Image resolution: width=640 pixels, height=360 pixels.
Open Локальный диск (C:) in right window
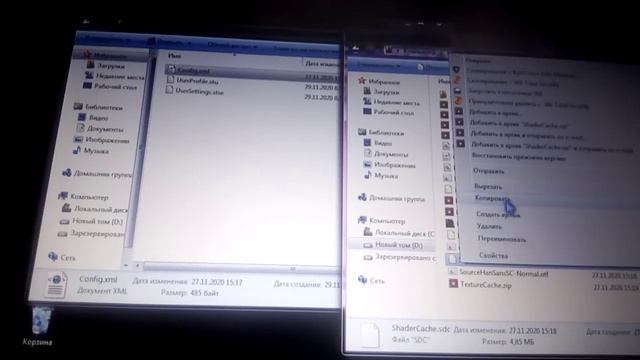click(x=399, y=233)
